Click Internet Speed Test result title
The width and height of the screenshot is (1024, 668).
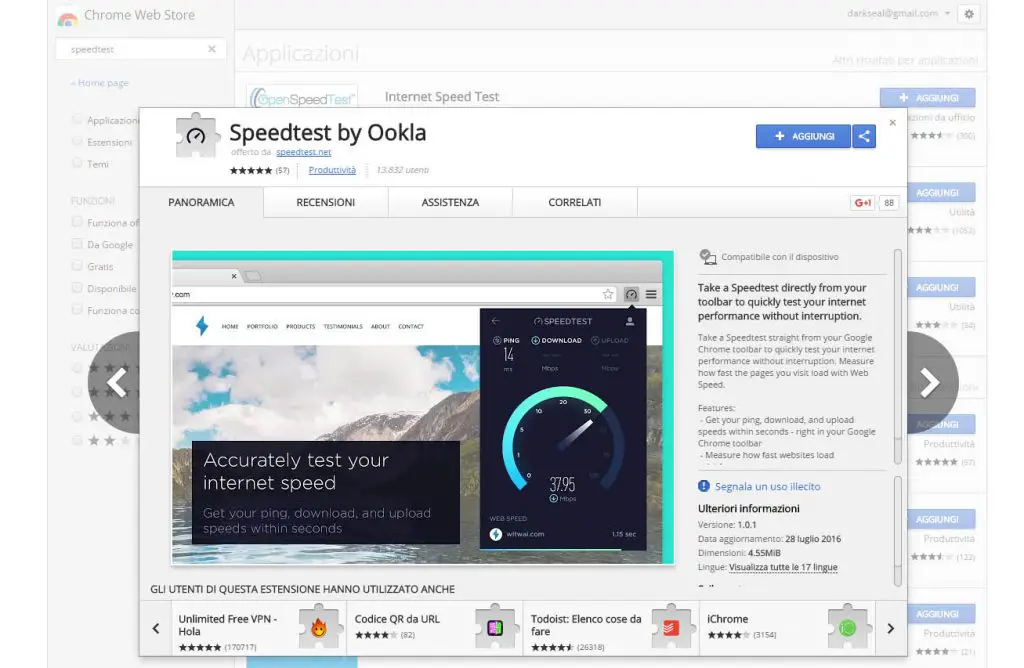pyautogui.click(x=442, y=97)
